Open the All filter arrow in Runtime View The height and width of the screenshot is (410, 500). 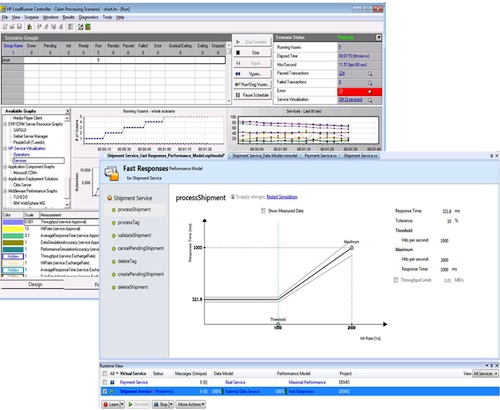click(117, 373)
